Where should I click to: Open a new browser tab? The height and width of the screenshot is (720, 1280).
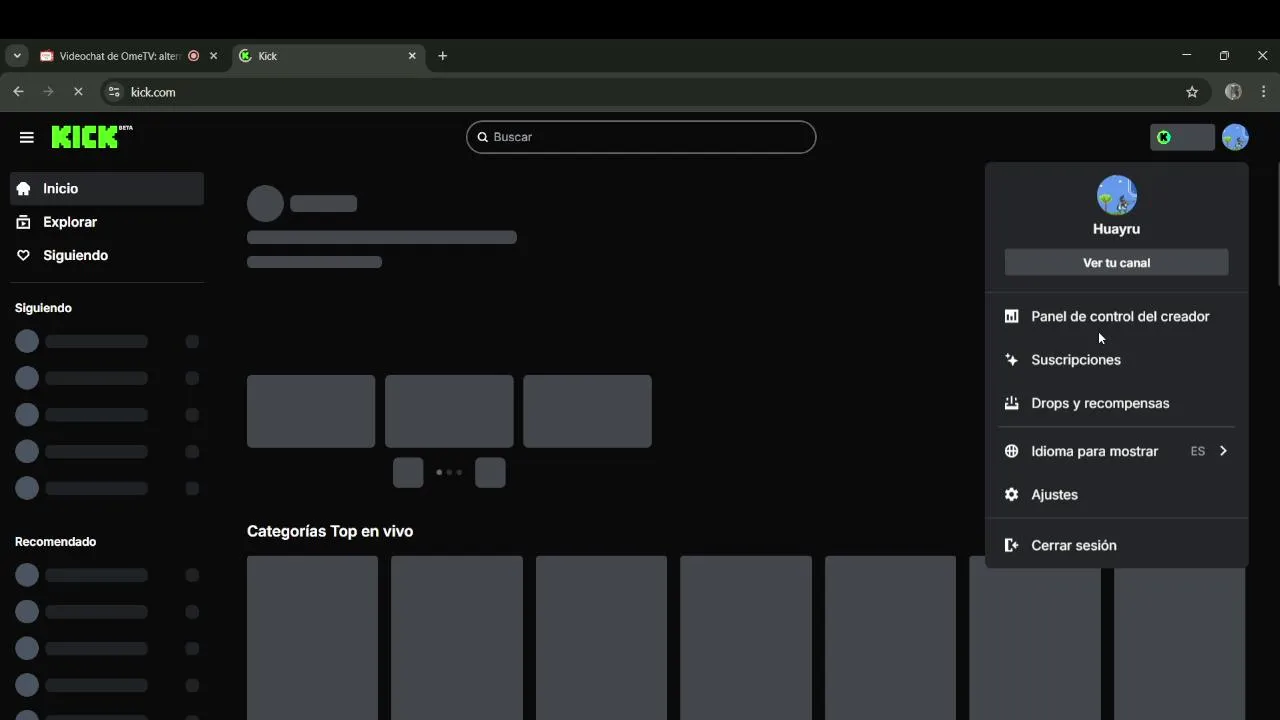(x=443, y=56)
